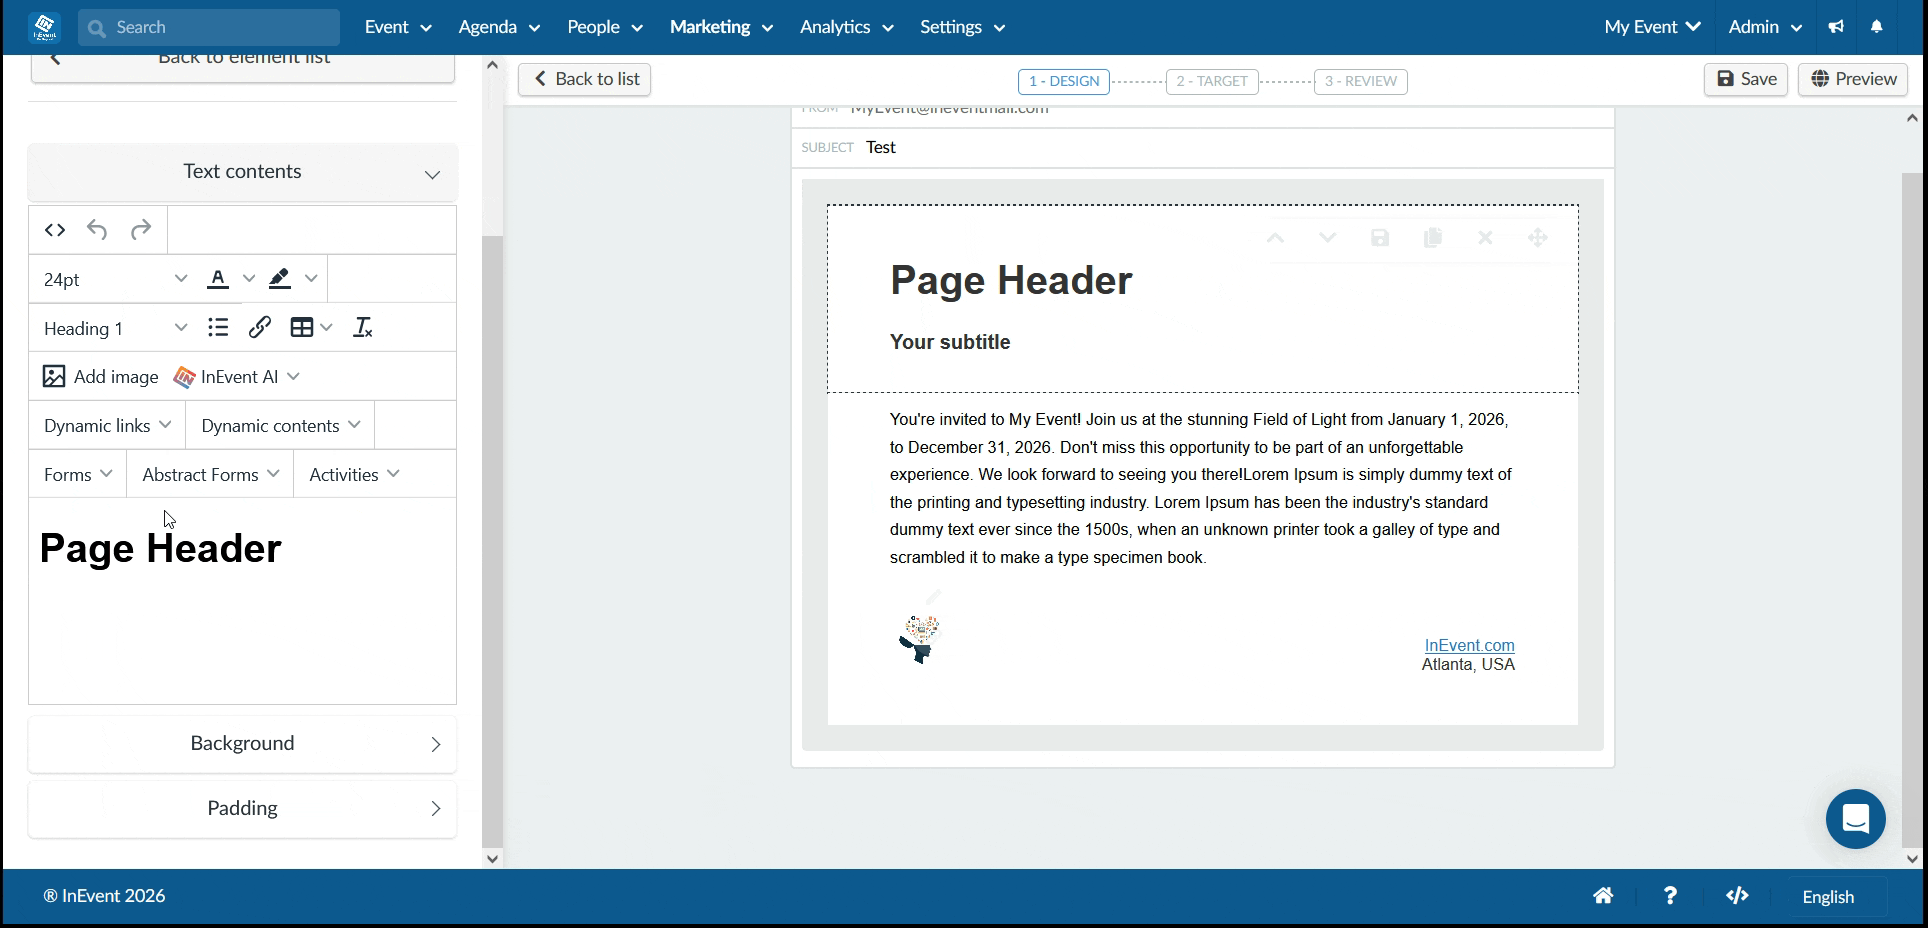The width and height of the screenshot is (1928, 928).
Task: Open the announcements megaphone icon
Action: click(x=1836, y=27)
